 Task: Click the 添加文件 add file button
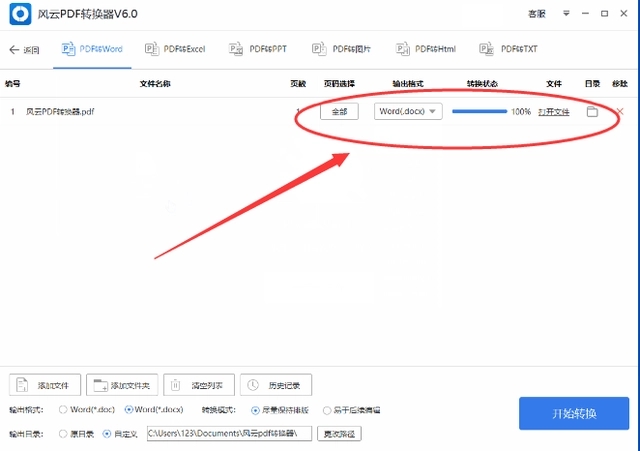click(x=45, y=385)
